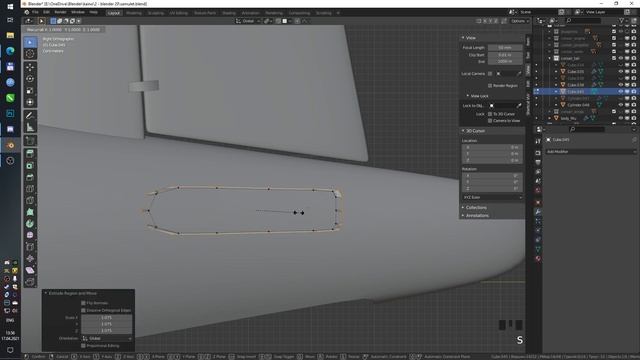Select the Shrink/Fatten tool
The height and width of the screenshot is (360, 640).
point(30,258)
